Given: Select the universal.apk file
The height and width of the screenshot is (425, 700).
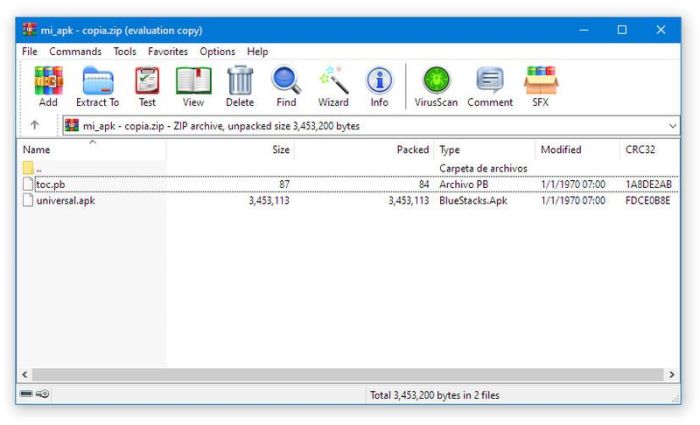Looking at the screenshot, I should coord(65,201).
